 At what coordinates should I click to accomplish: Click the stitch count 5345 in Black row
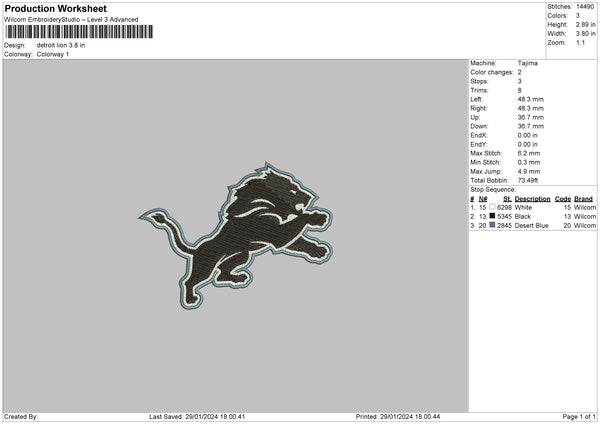pos(504,217)
